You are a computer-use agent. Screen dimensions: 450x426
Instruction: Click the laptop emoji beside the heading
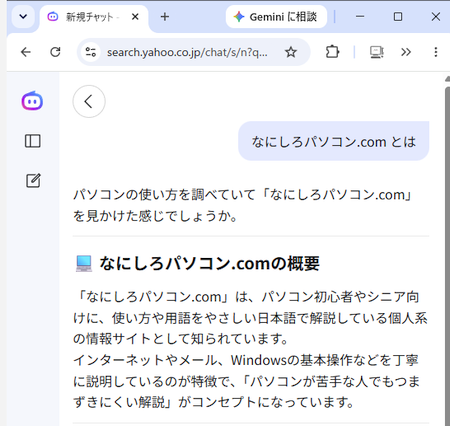pos(84,264)
